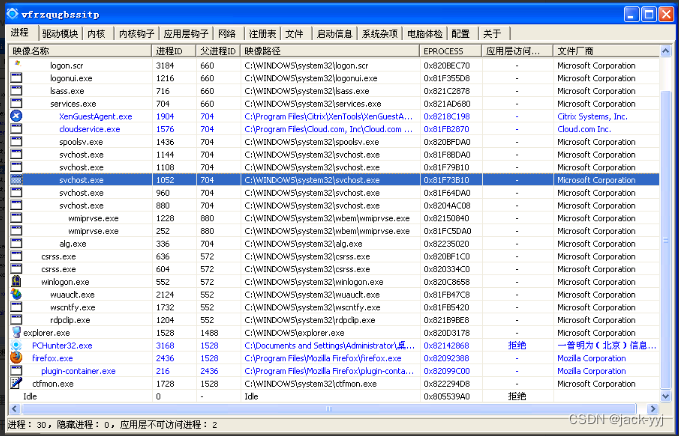Click the PCHunter app icon in title bar
The height and width of the screenshot is (436, 679).
(x=13, y=14)
